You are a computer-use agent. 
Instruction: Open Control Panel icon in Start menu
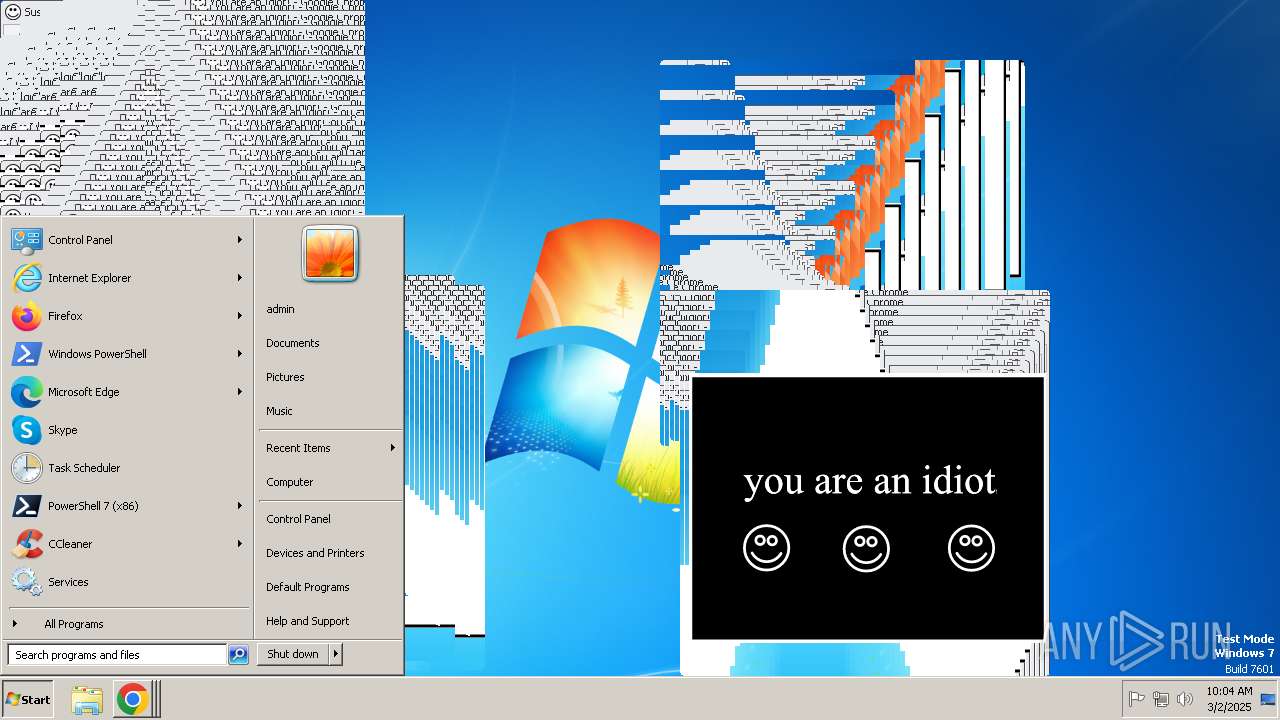pyautogui.click(x=27, y=240)
